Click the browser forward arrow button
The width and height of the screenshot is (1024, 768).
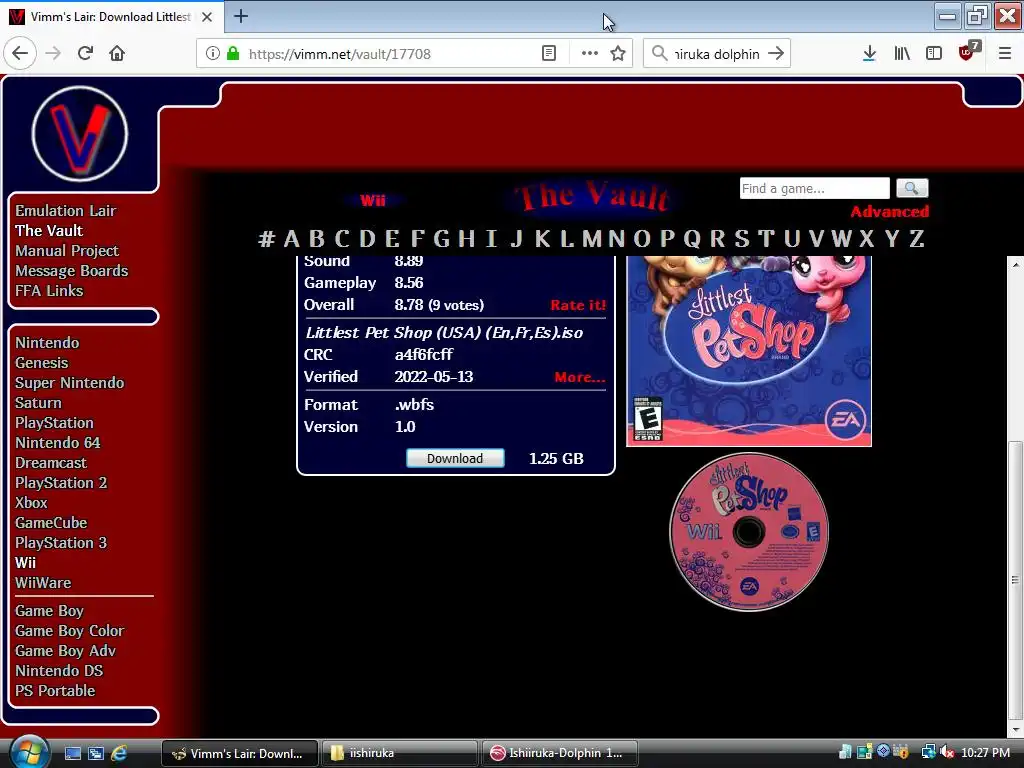pos(53,54)
